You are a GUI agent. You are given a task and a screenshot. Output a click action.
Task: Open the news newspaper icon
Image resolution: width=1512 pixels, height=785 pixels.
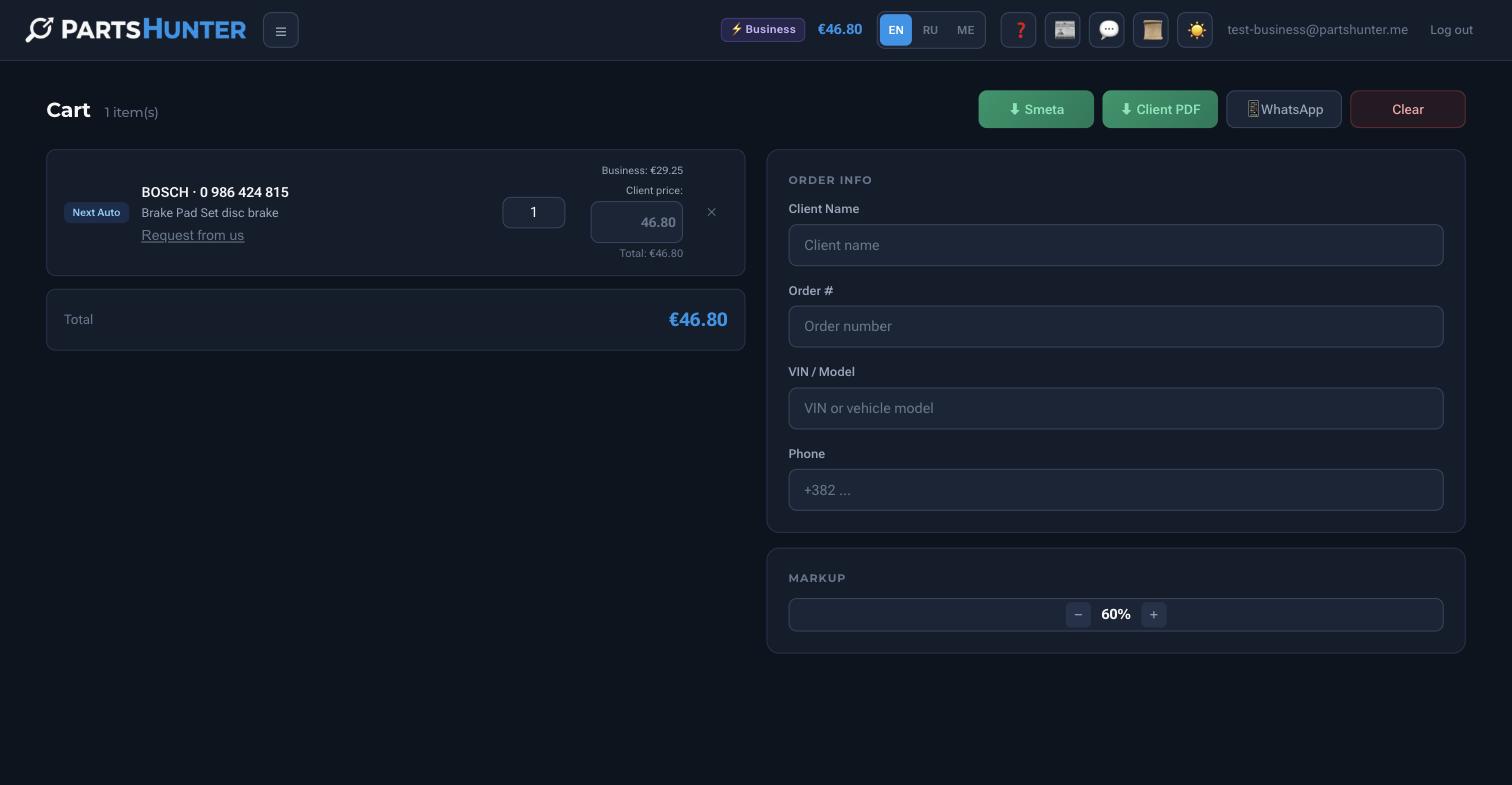click(x=1063, y=30)
